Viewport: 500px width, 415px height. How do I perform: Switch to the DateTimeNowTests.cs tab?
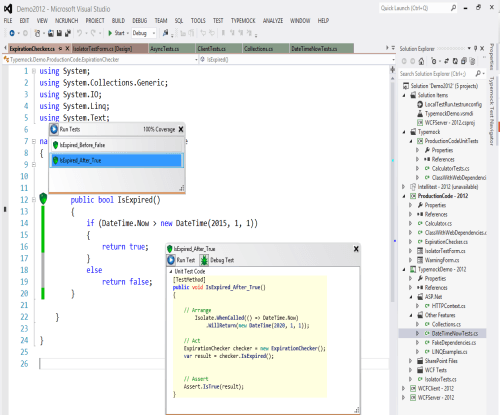321,49
